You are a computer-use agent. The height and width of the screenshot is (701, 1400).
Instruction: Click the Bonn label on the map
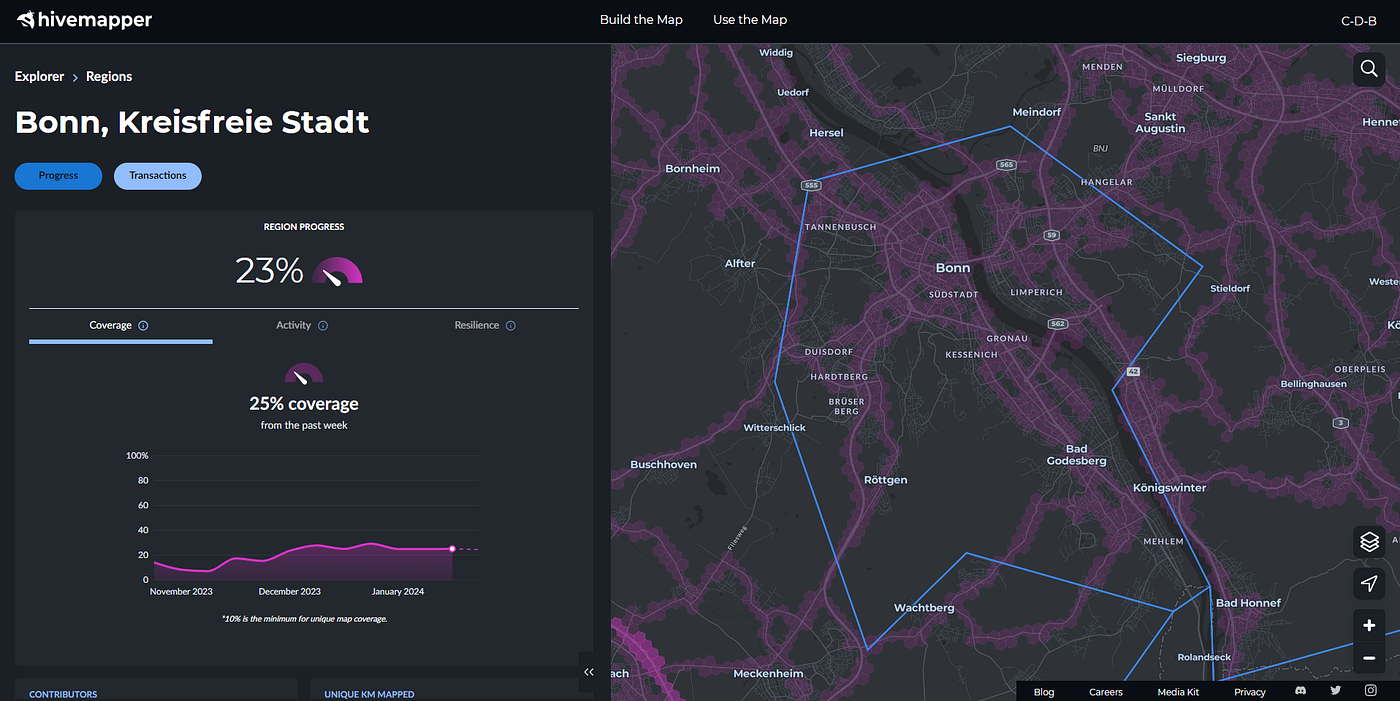pos(953,268)
